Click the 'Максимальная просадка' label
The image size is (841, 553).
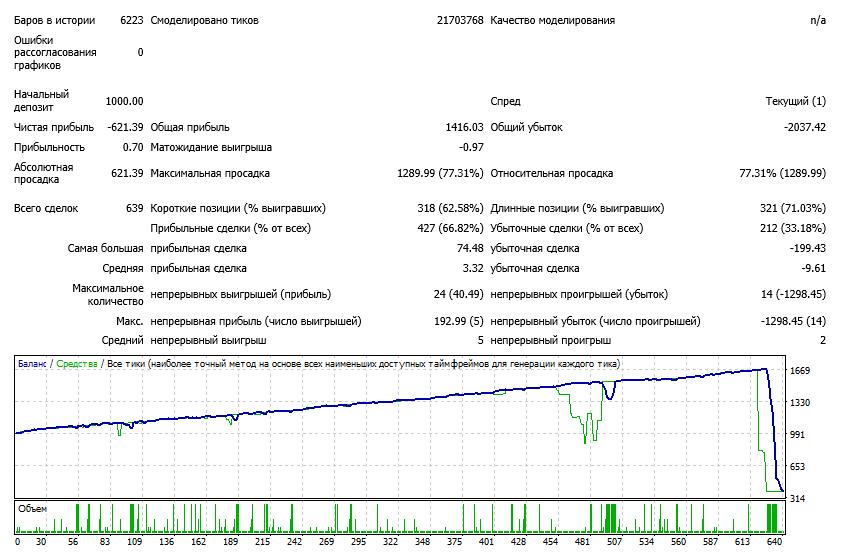tap(210, 174)
